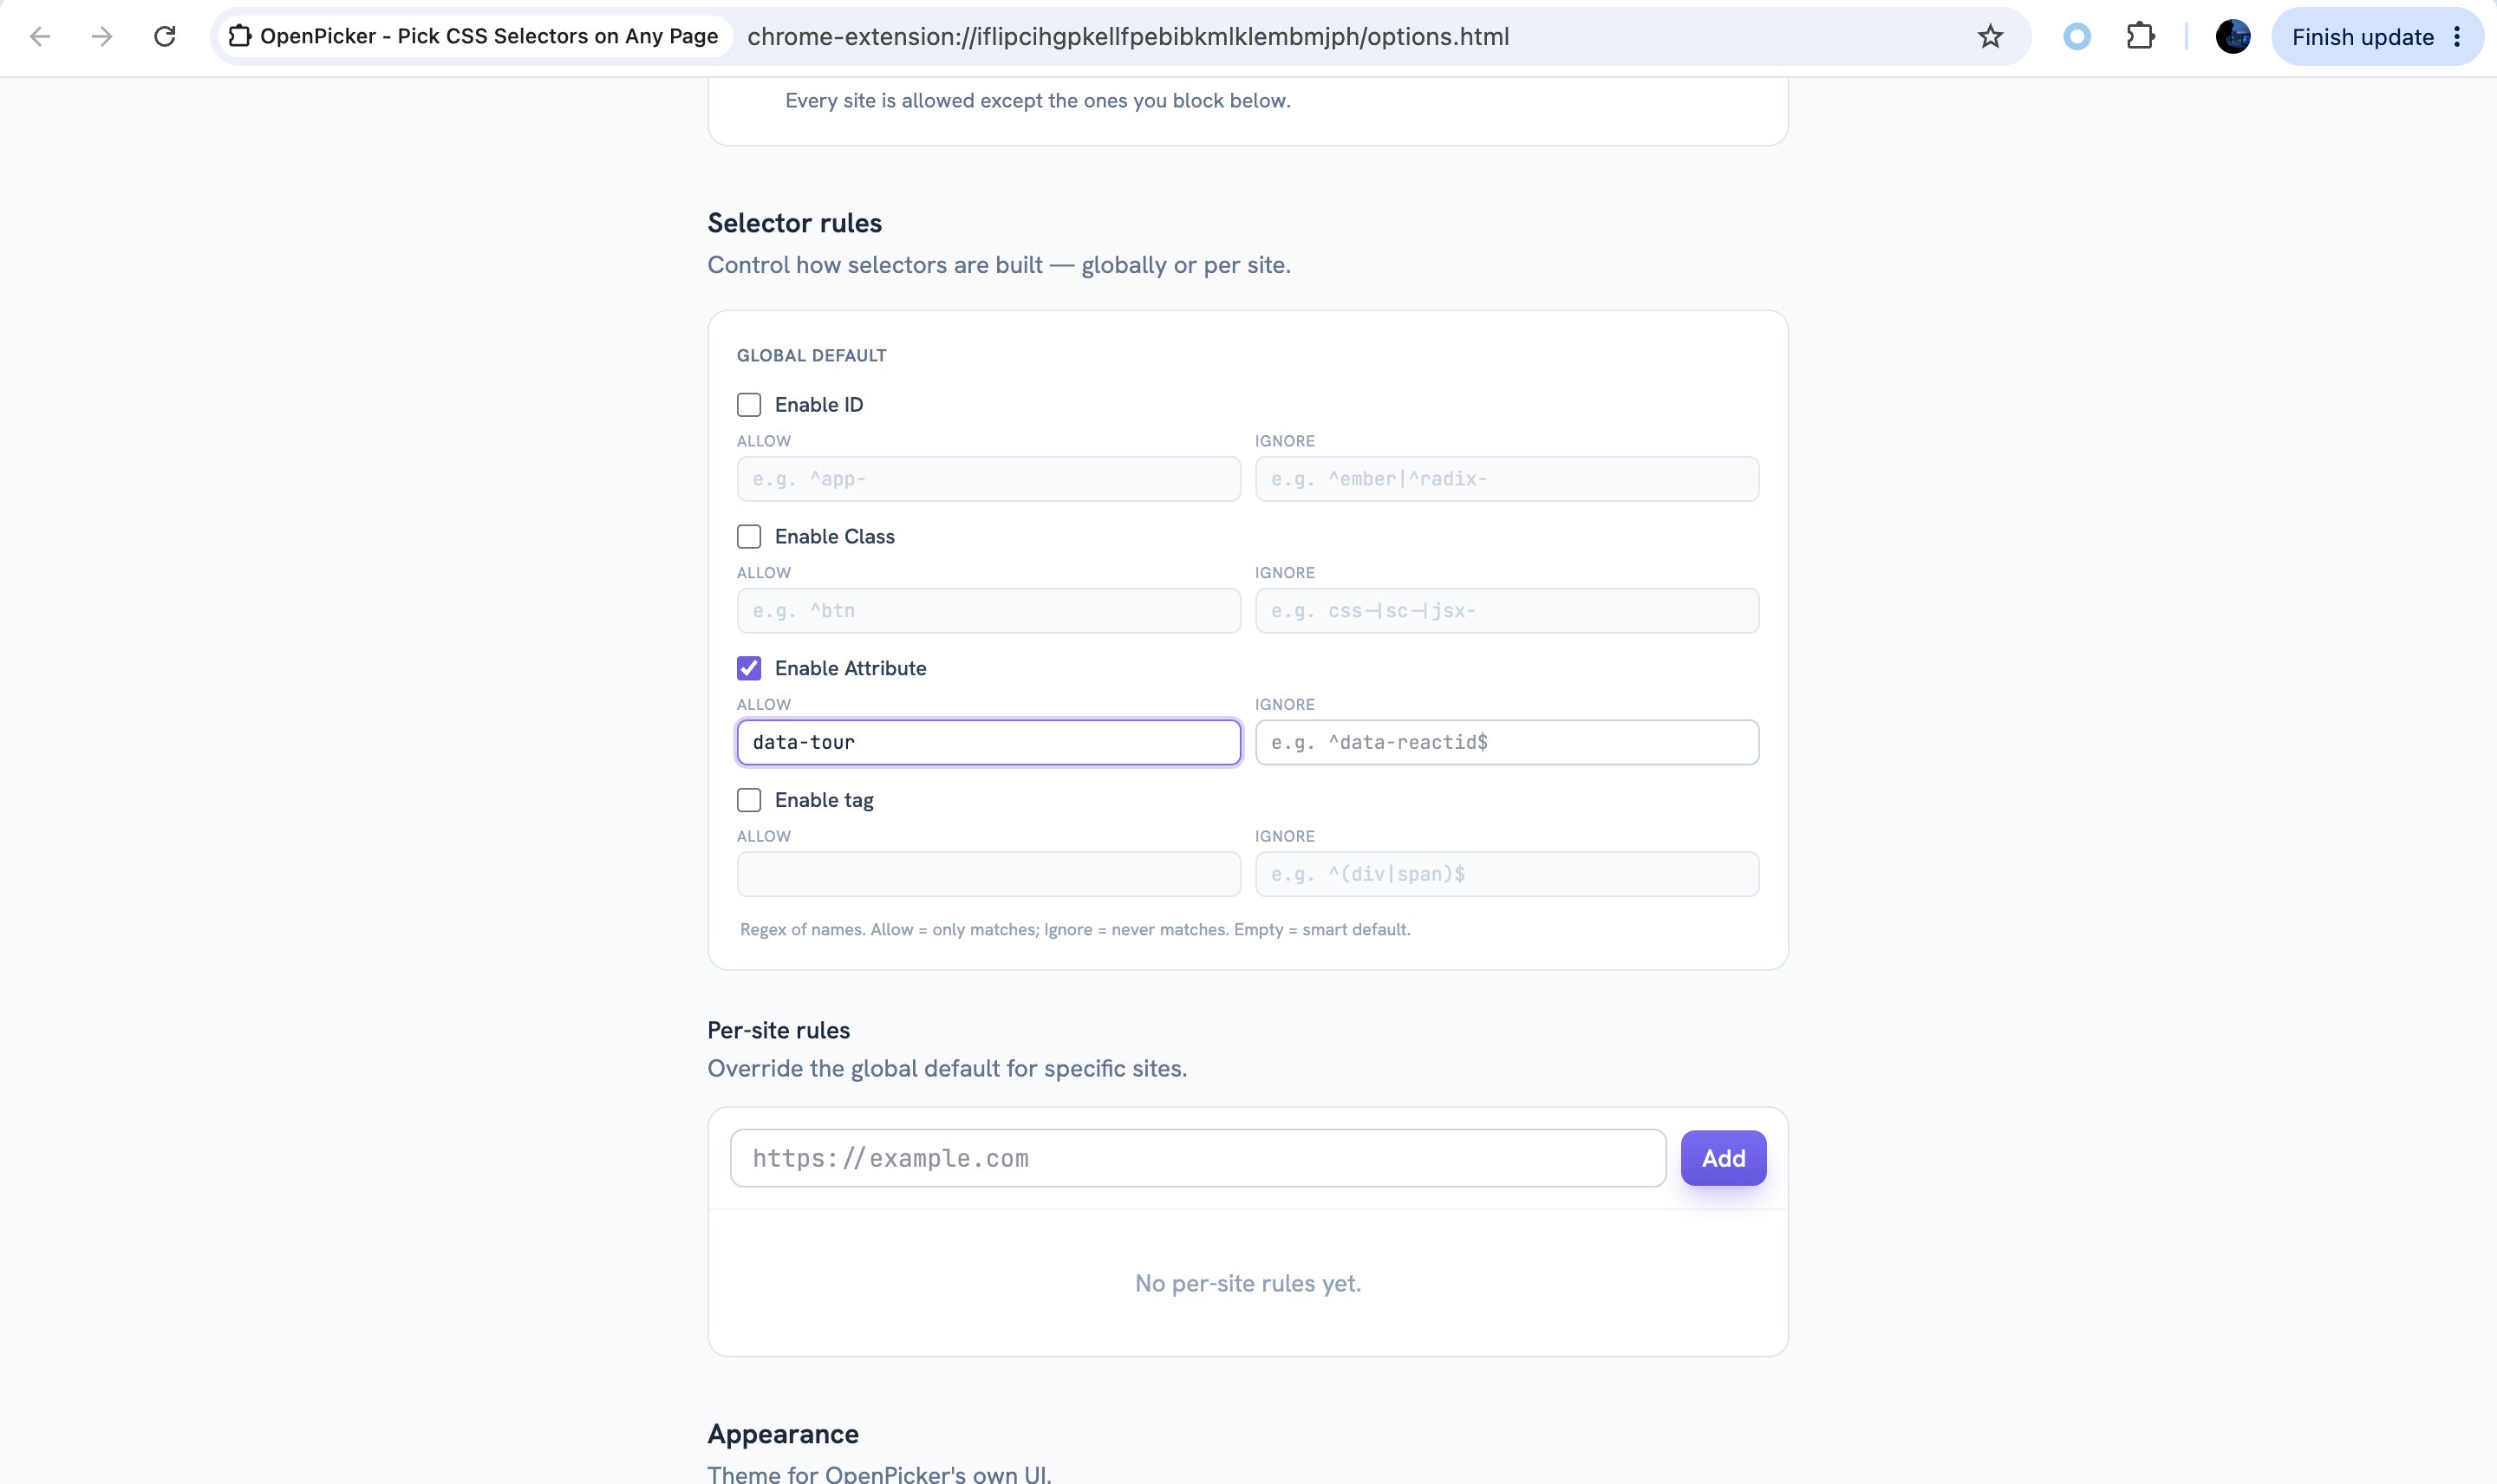Tick the Enable Class checkbox
The width and height of the screenshot is (2497, 1484).
pos(749,537)
